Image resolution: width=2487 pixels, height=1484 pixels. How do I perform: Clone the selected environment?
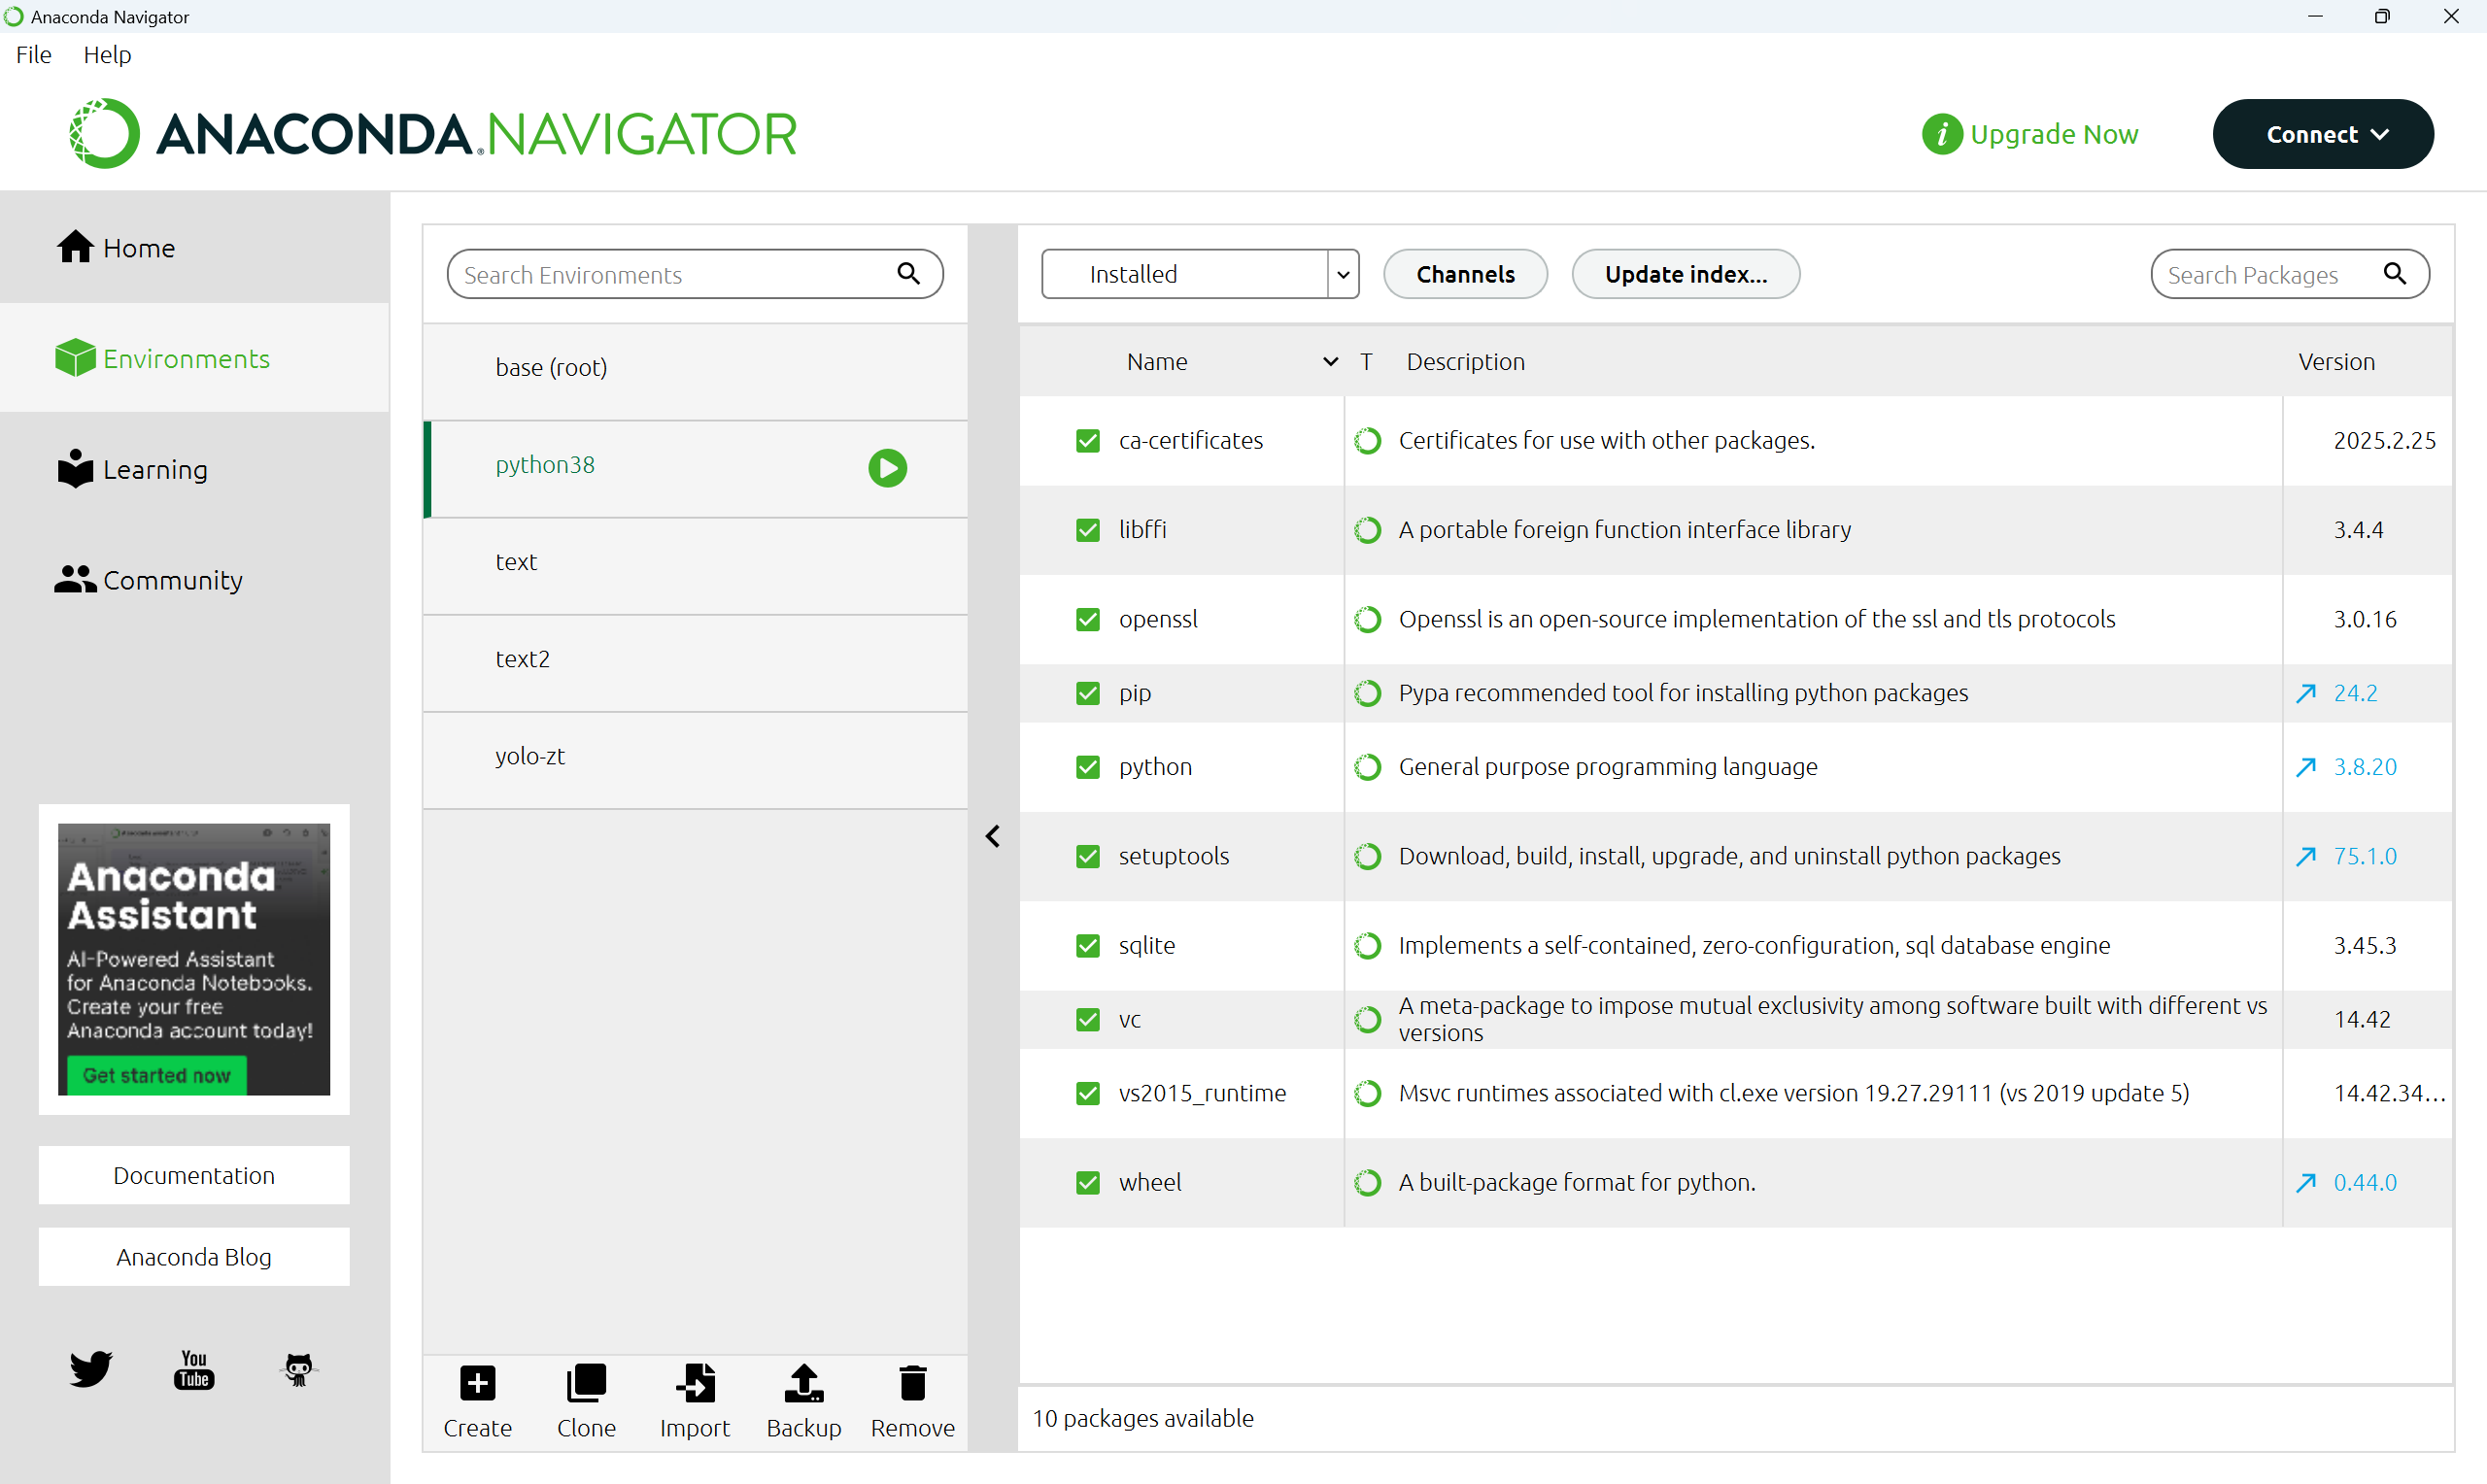point(586,1401)
